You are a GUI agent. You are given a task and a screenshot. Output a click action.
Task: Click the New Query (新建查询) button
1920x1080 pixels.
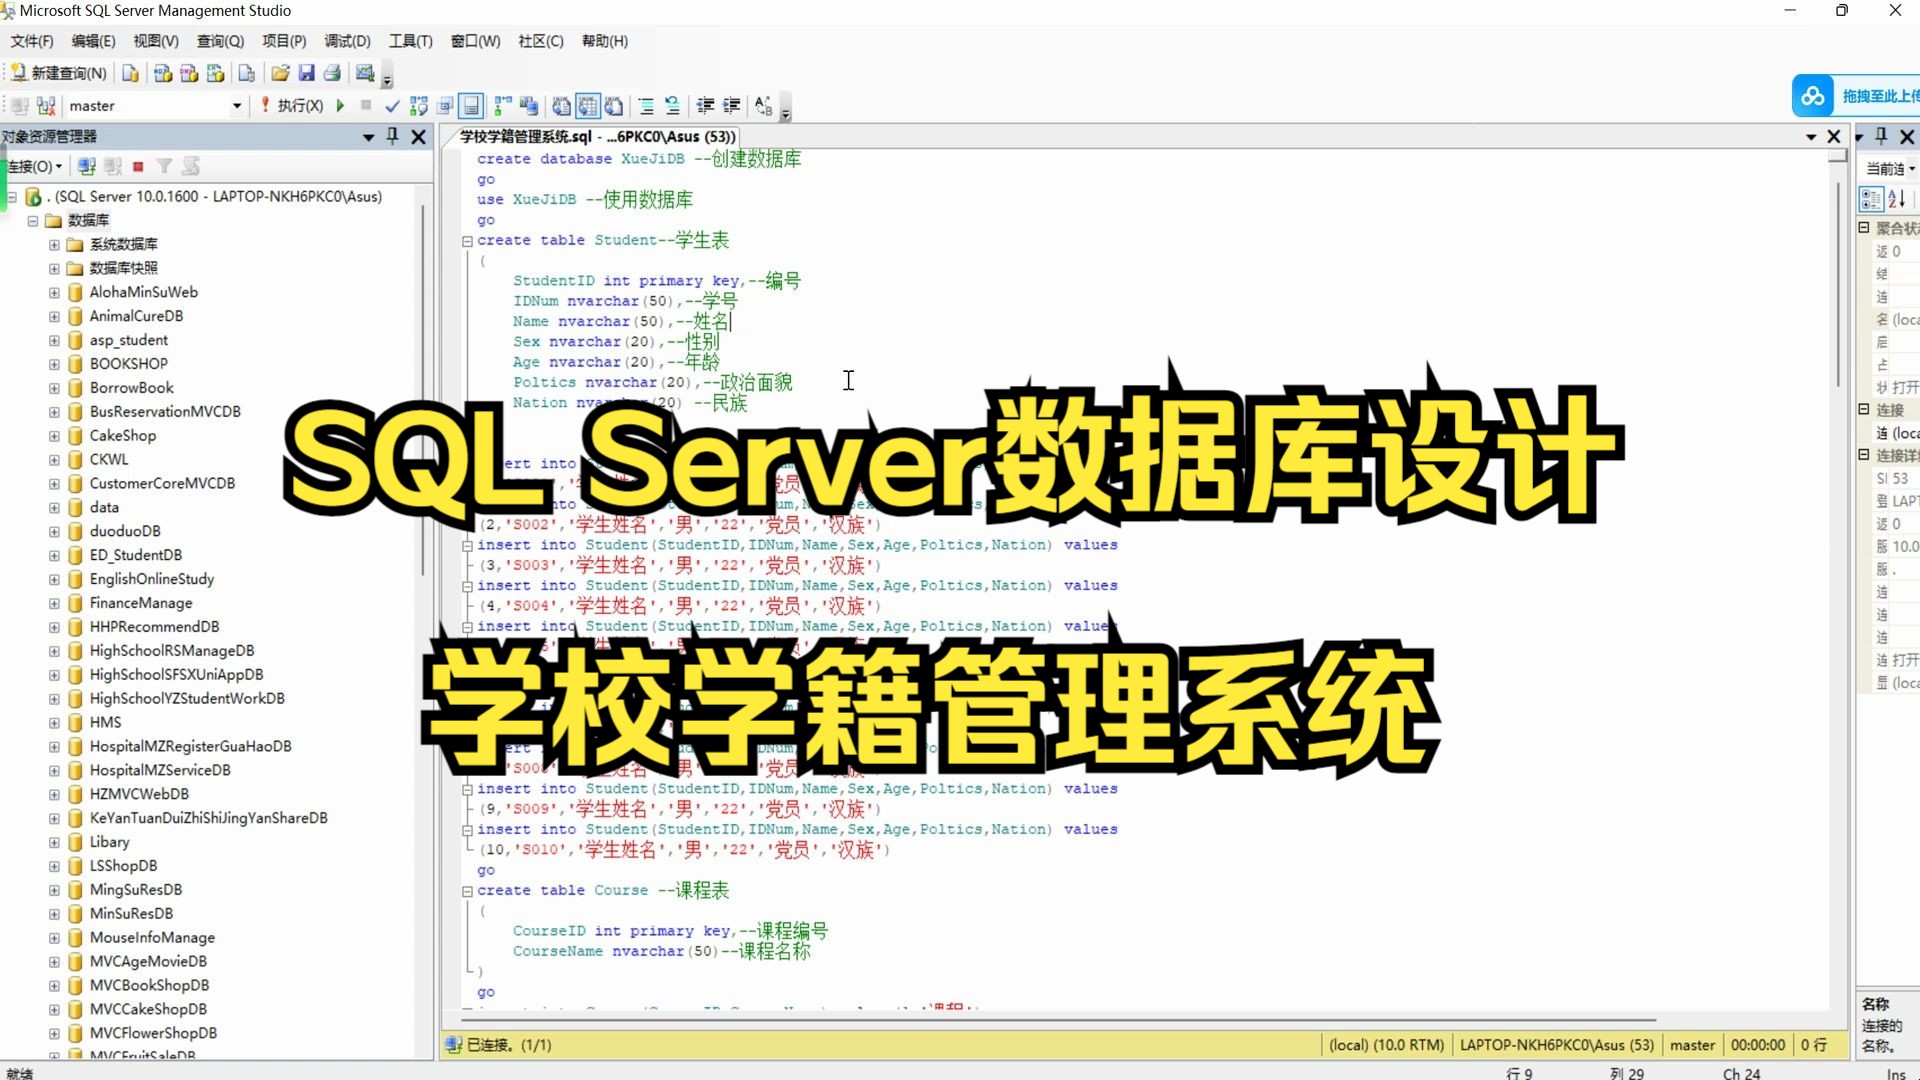tap(58, 73)
